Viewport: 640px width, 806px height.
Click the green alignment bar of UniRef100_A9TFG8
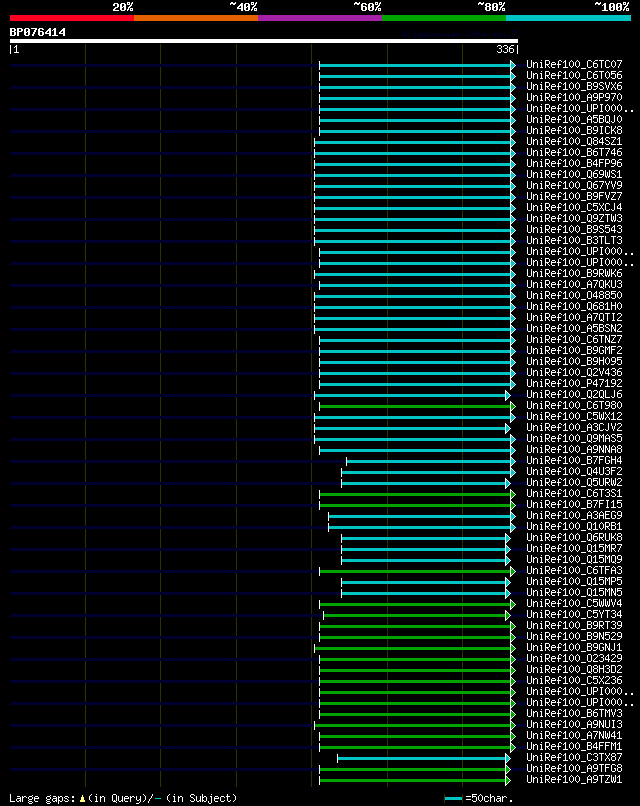pyautogui.click(x=413, y=770)
